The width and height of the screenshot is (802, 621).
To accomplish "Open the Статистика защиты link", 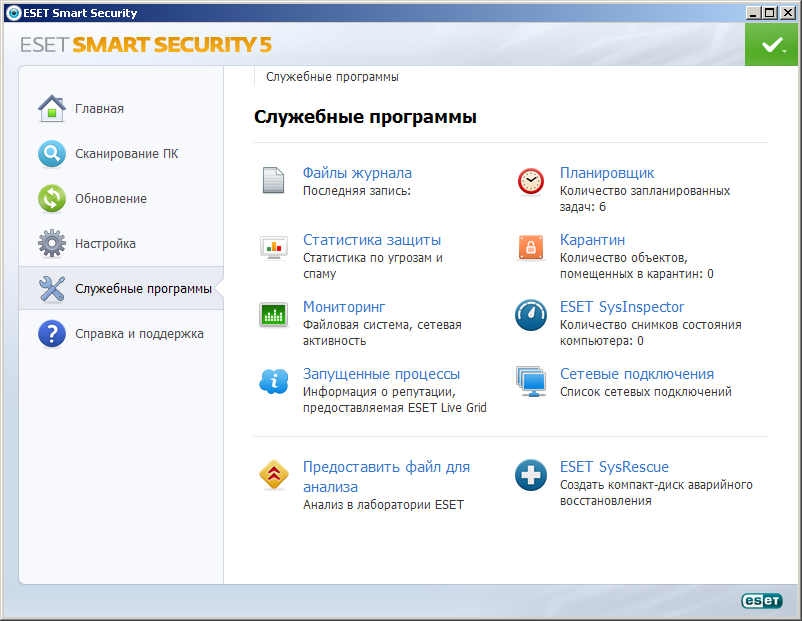I will click(x=372, y=240).
